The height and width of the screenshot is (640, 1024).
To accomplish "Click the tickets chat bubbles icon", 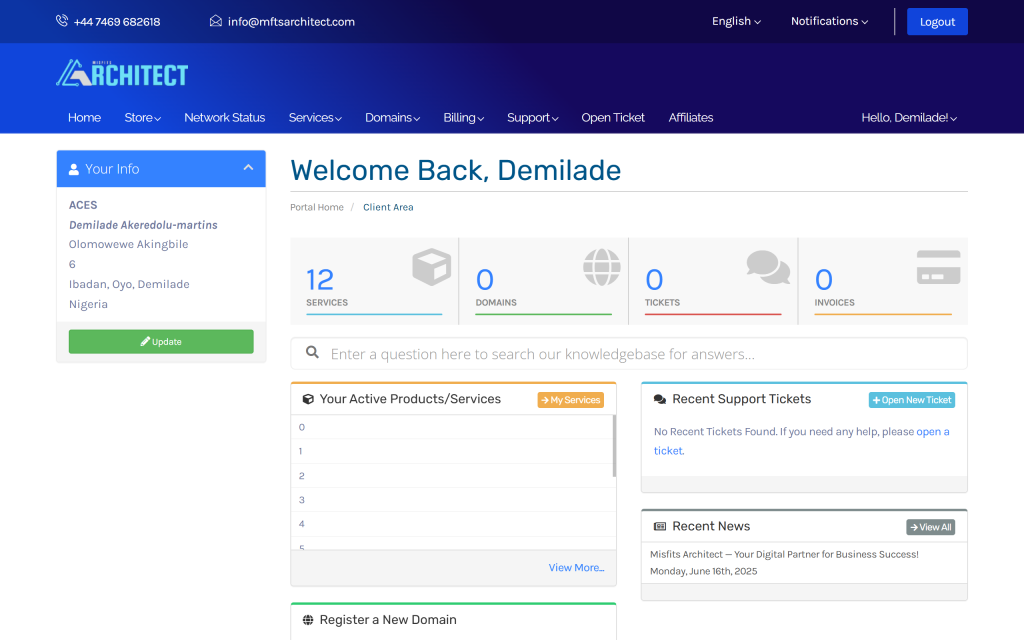I will (x=768, y=267).
